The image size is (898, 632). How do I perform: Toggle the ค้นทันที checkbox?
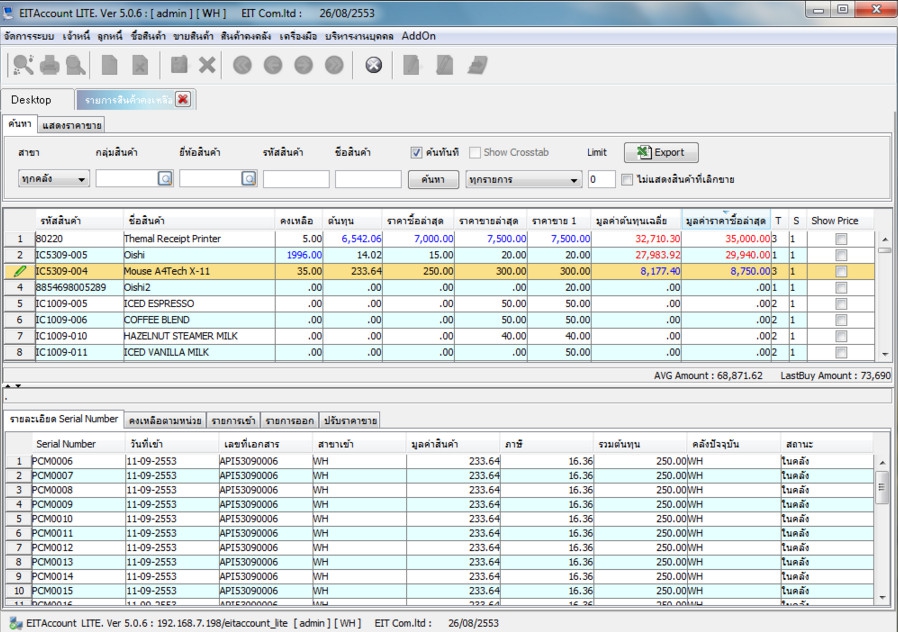(417, 153)
